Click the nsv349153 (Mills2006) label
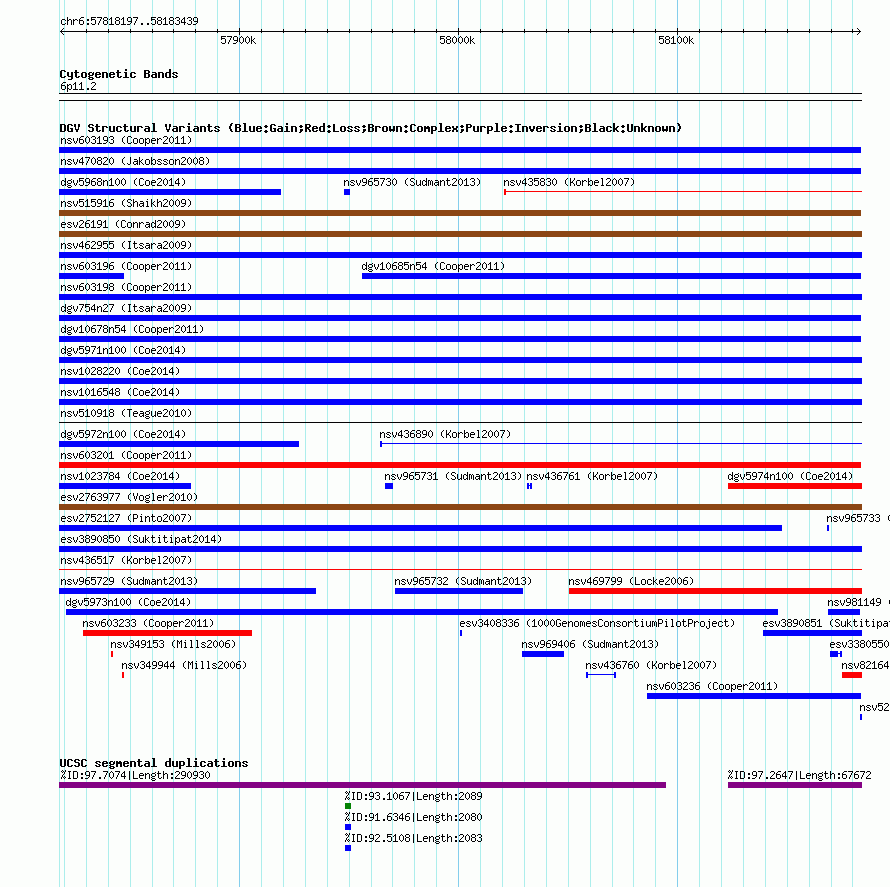The width and height of the screenshot is (890, 887). (173, 644)
